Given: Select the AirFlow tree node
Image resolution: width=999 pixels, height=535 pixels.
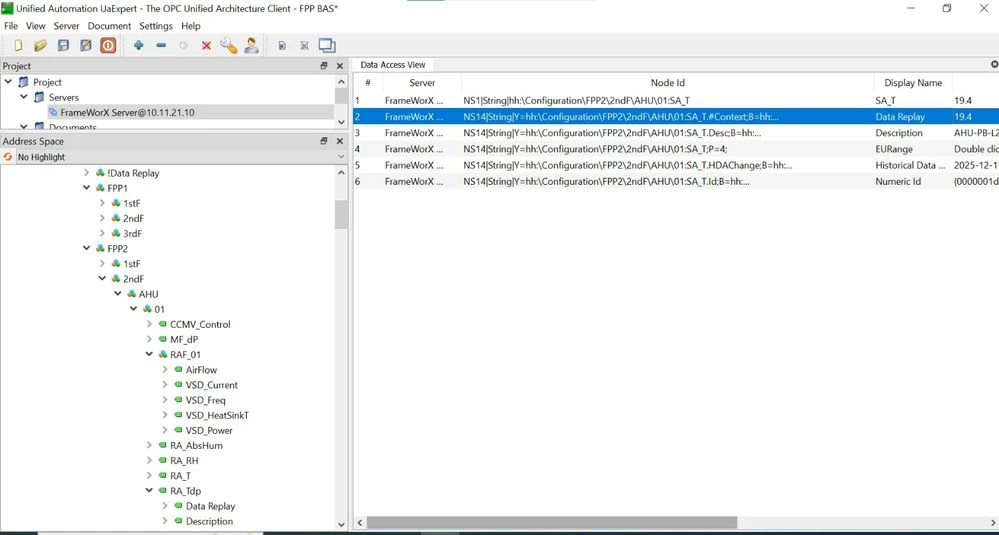Looking at the screenshot, I should click(x=201, y=369).
